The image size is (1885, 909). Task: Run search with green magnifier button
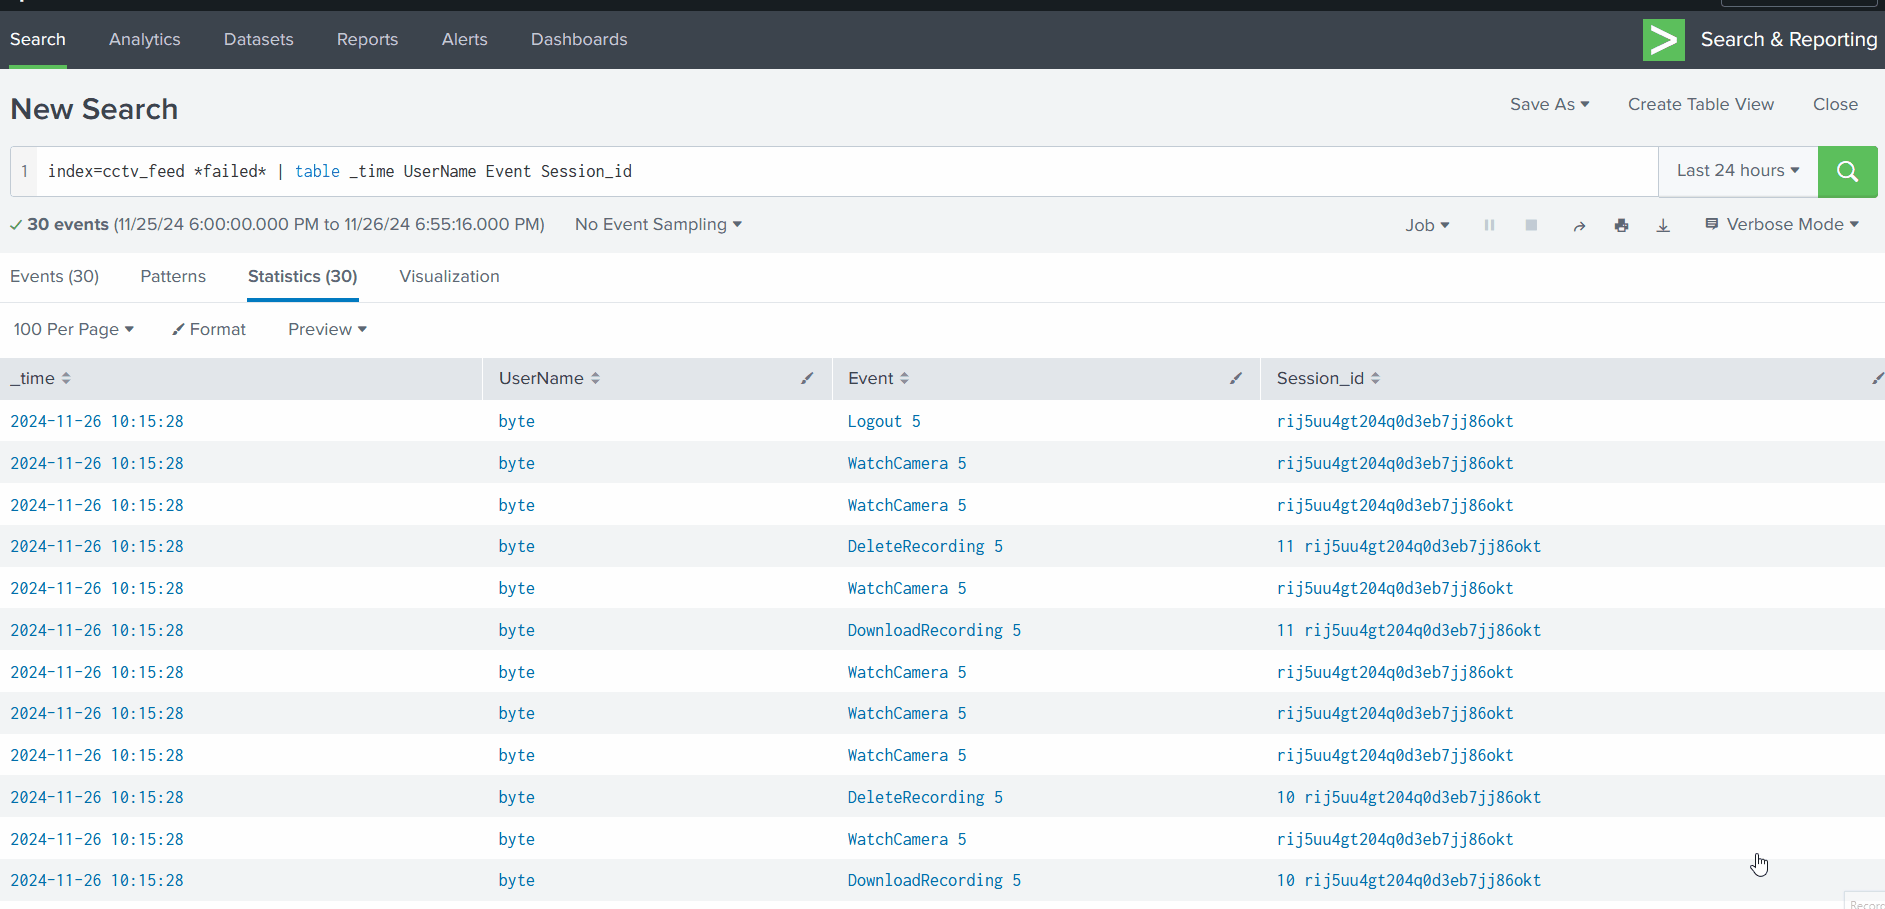click(1846, 171)
